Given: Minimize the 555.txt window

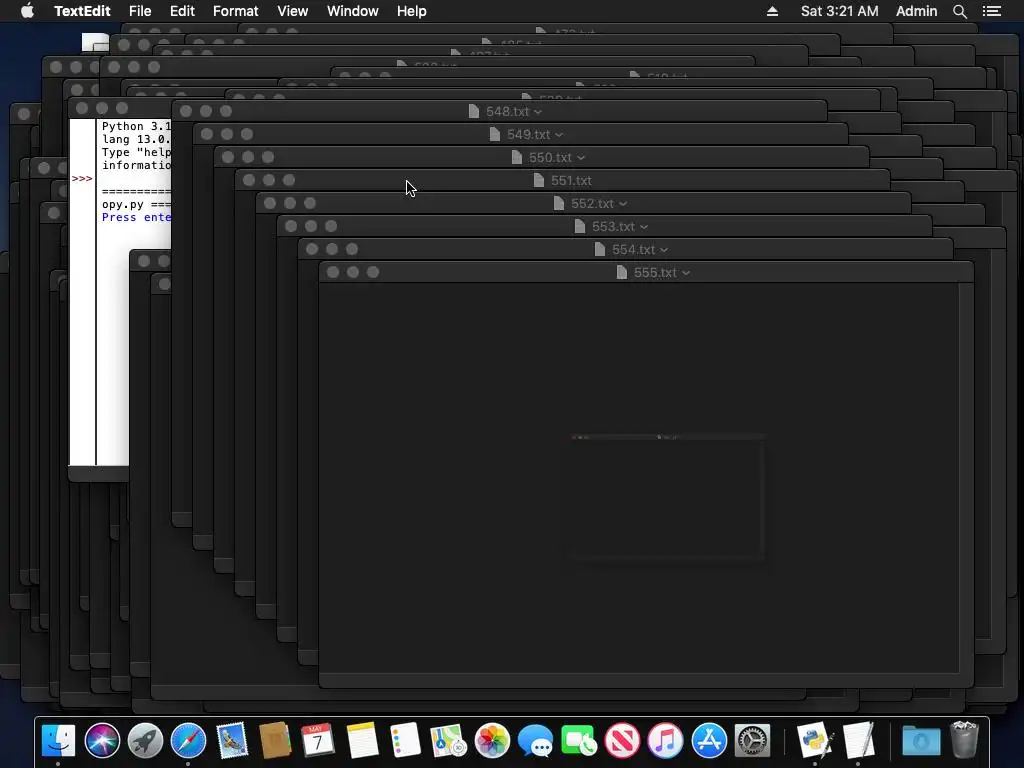Looking at the screenshot, I should click(x=353, y=272).
